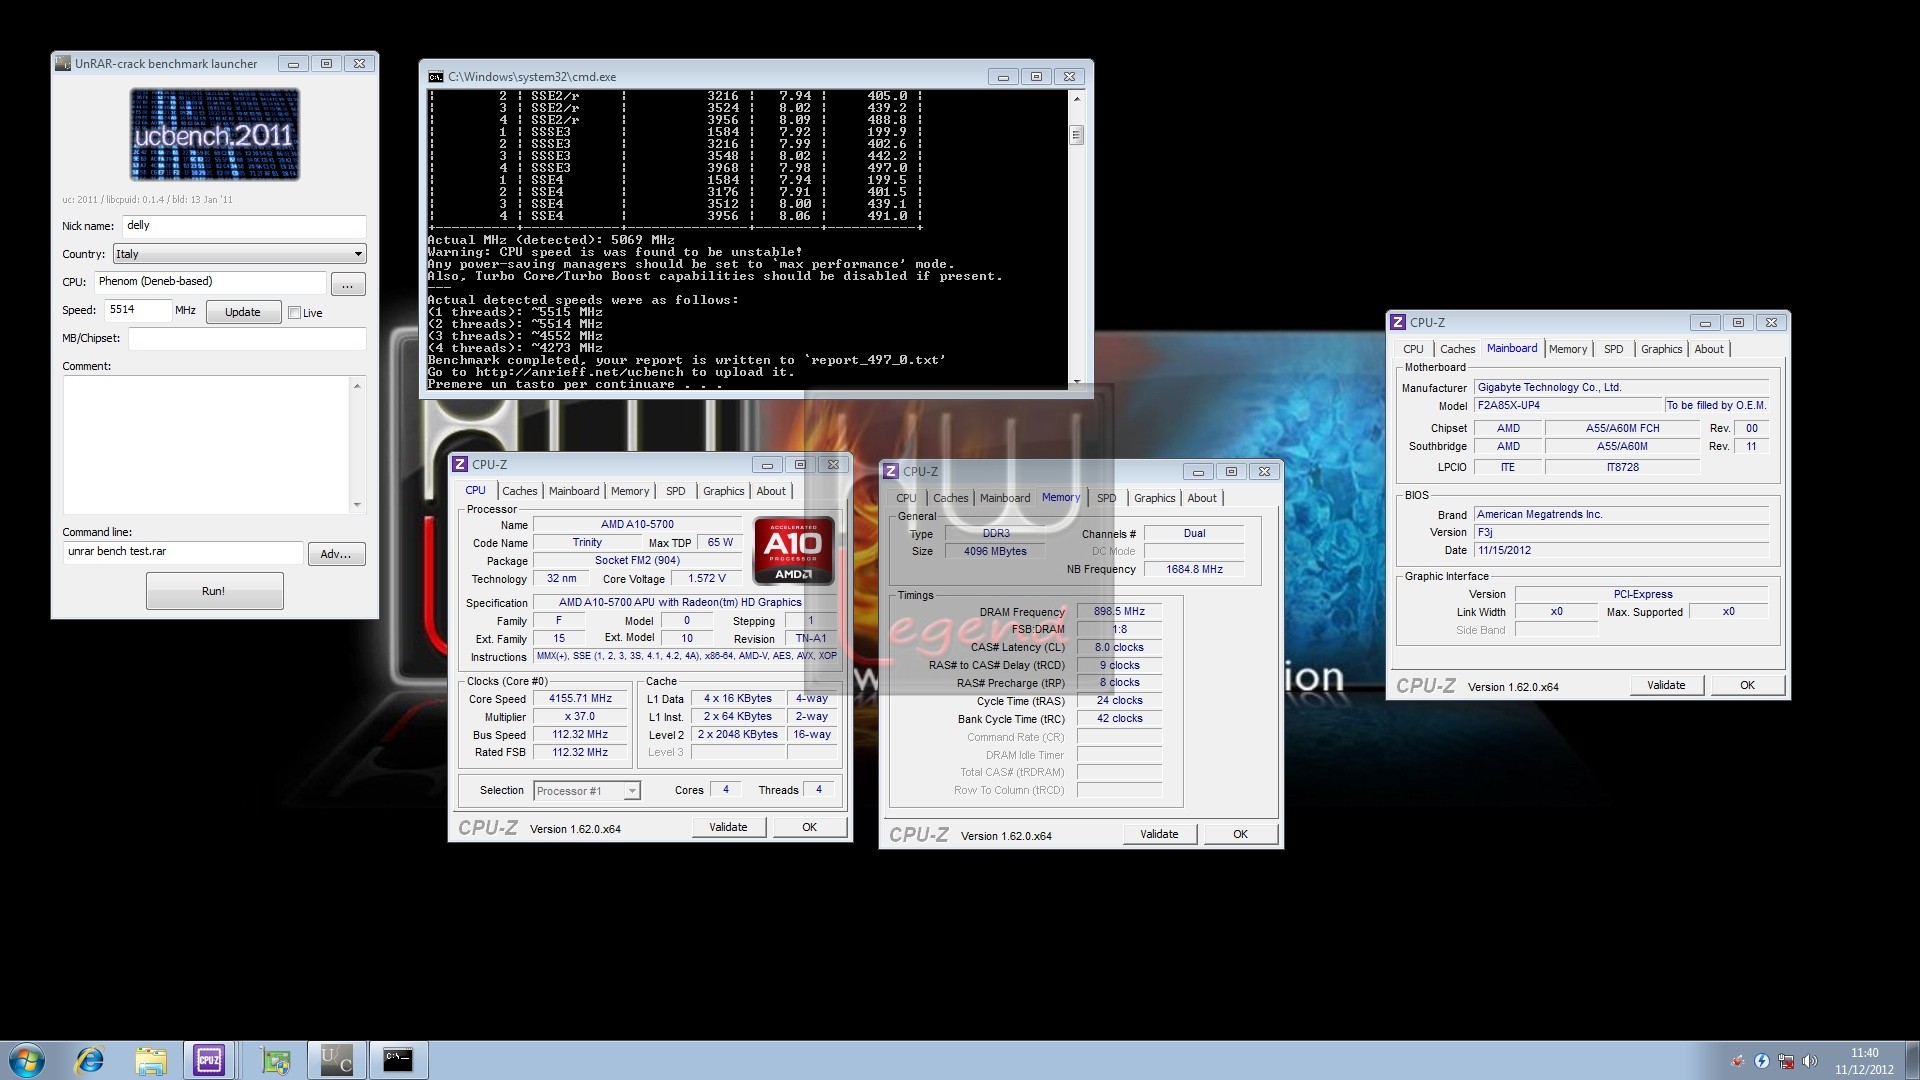
Task: Click Validate in the CPU-Z Memory window
Action: [1159, 834]
